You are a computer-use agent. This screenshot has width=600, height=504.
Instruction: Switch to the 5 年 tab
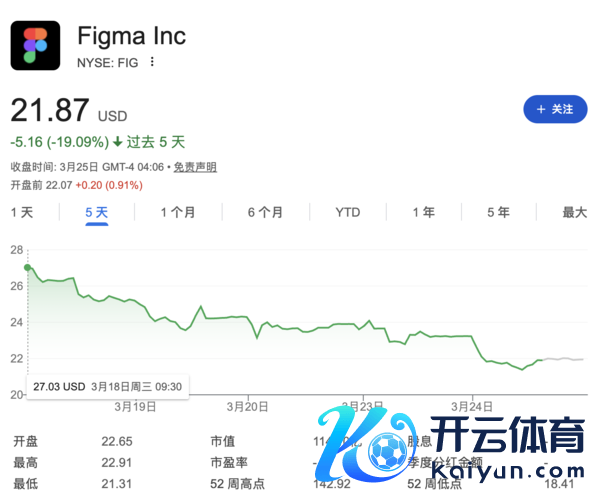(x=498, y=212)
